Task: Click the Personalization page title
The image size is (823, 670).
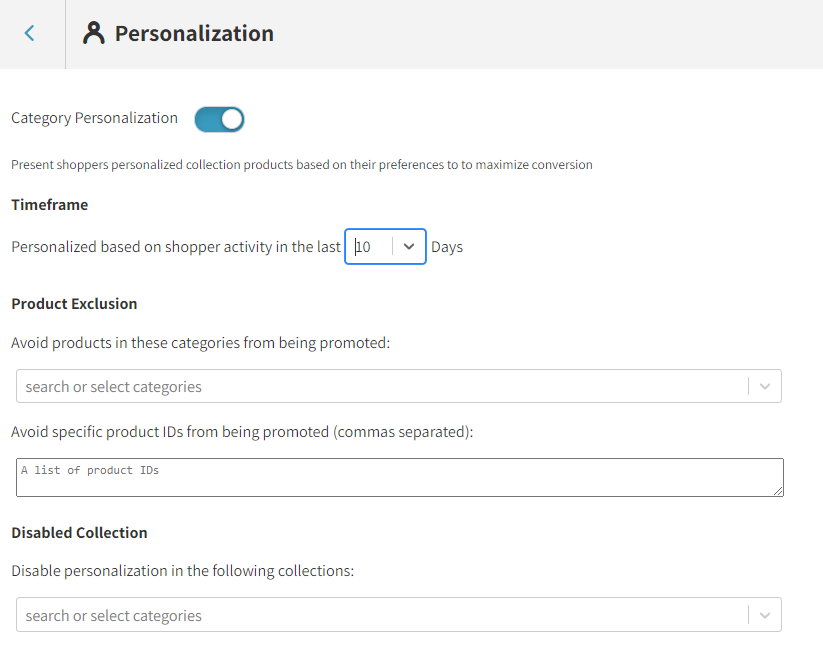Action: [x=194, y=33]
